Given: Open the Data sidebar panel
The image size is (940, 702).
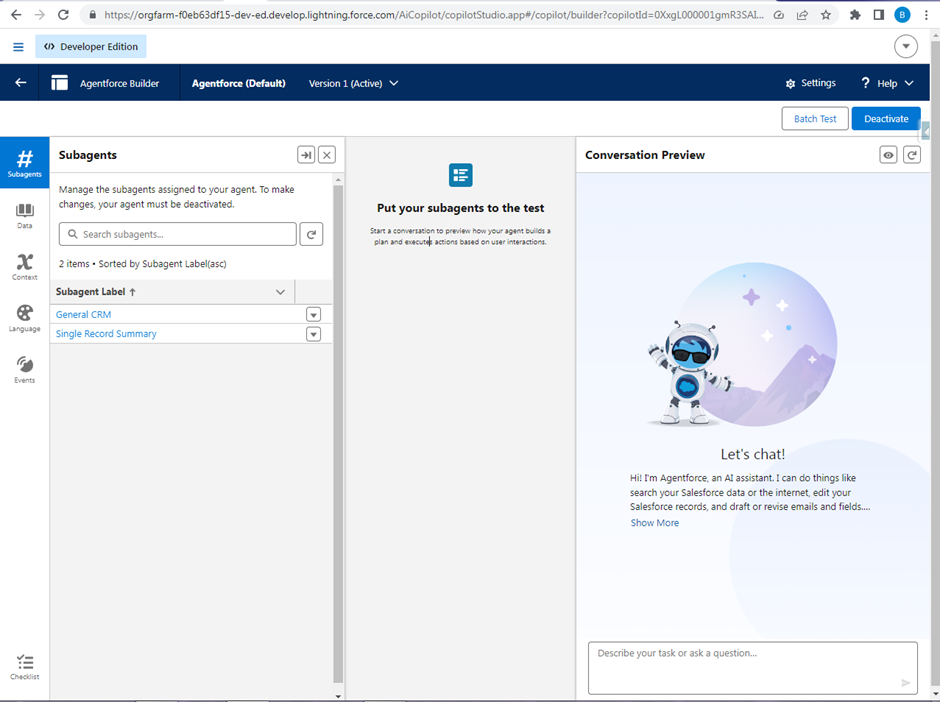Looking at the screenshot, I should coord(25,216).
